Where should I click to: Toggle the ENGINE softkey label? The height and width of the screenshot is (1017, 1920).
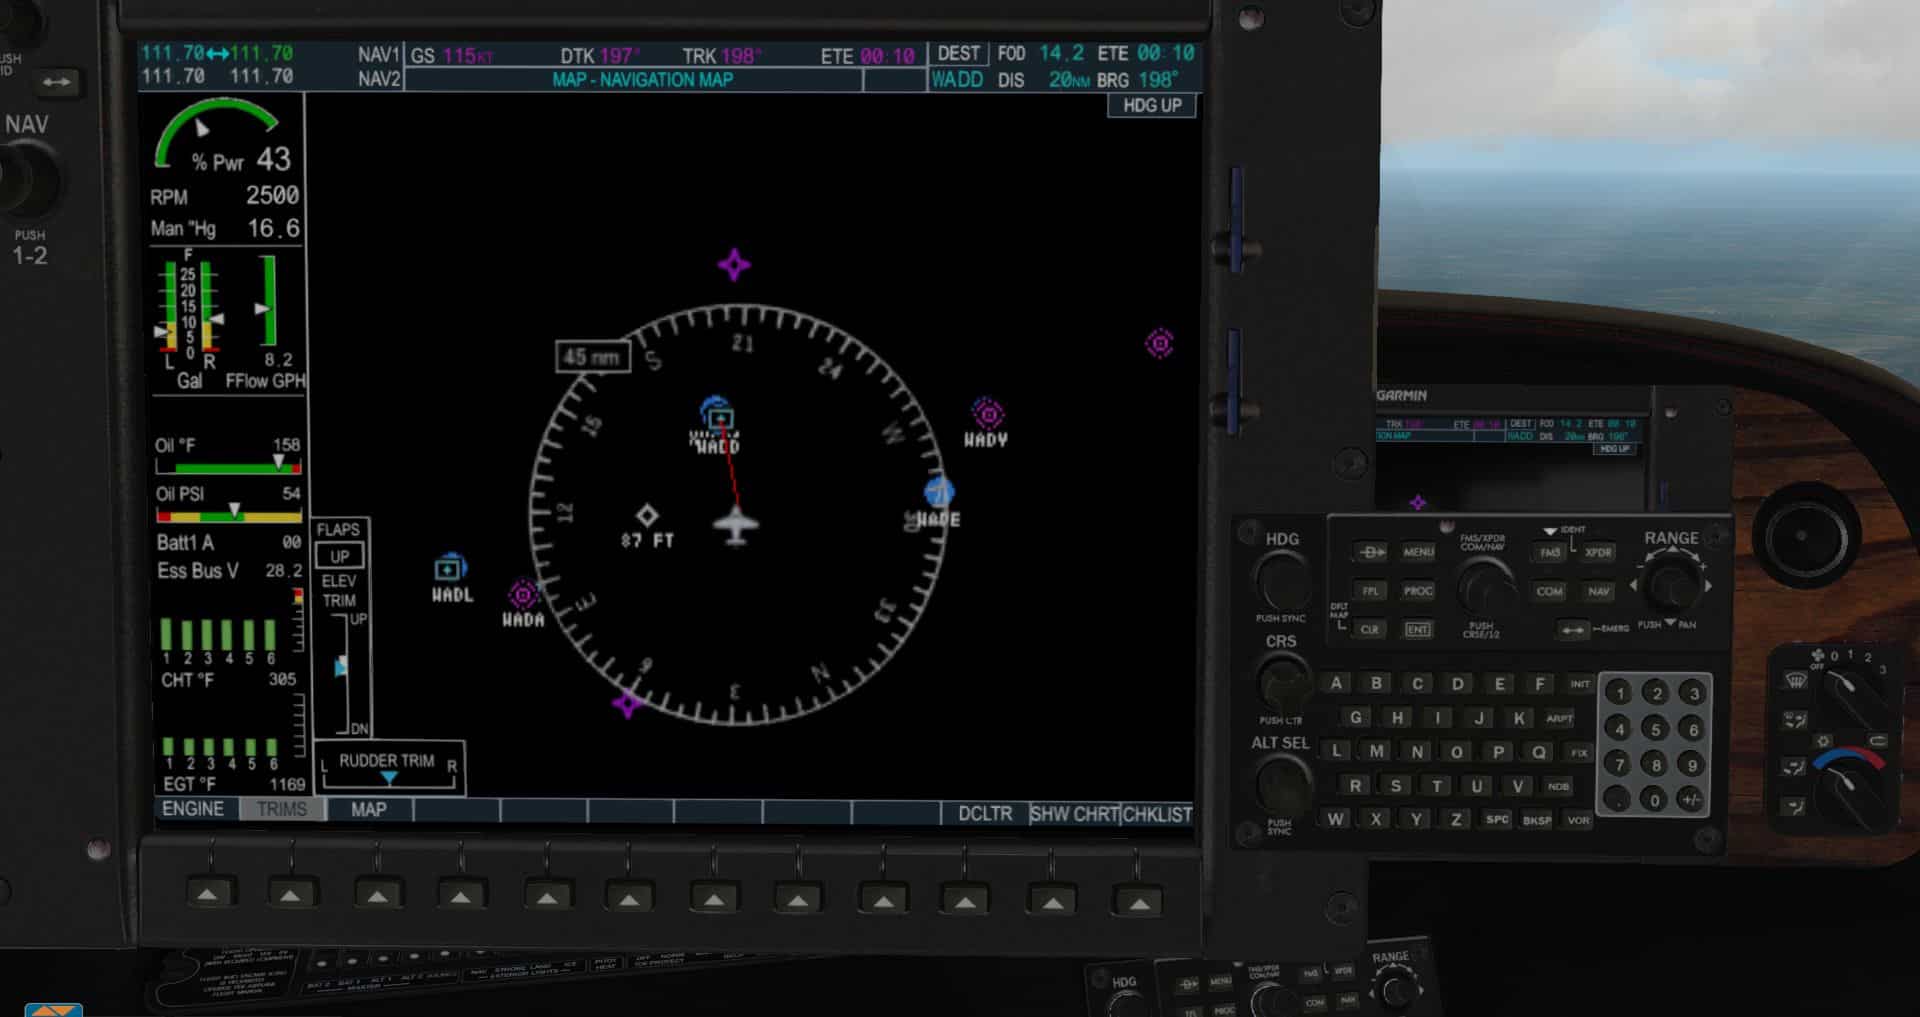point(193,809)
